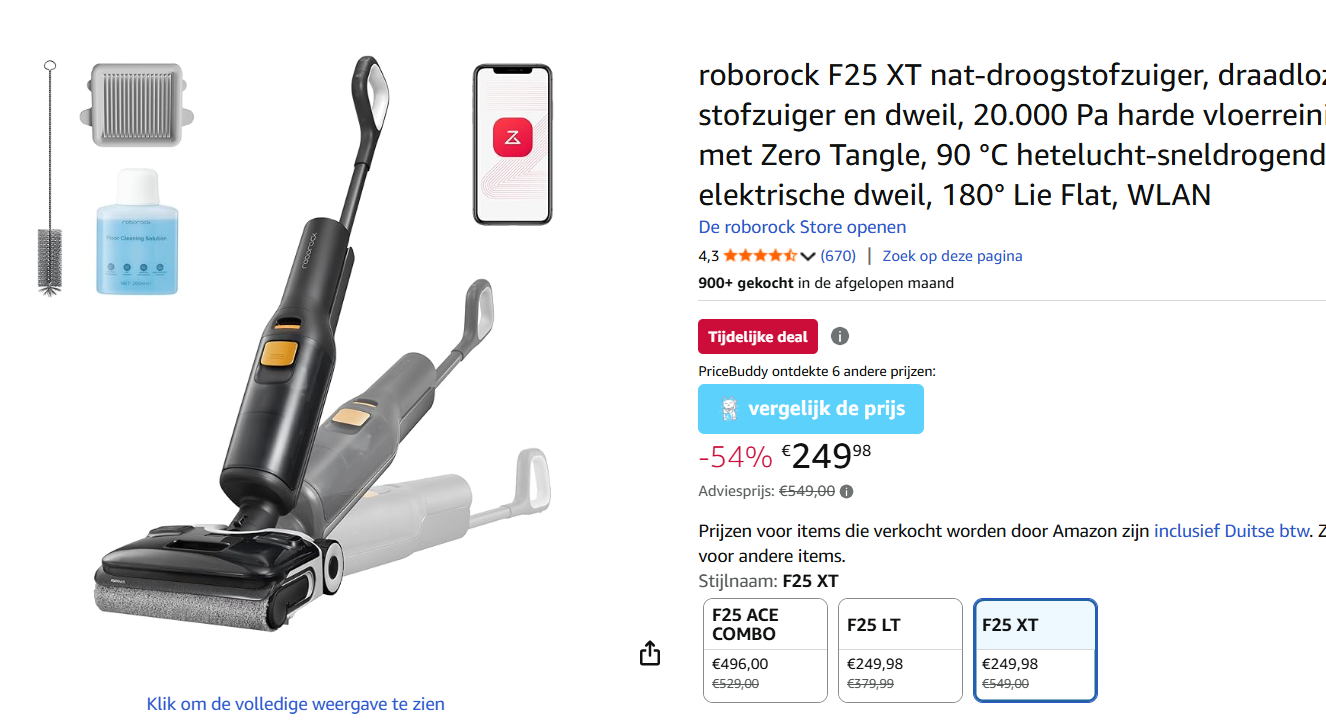
Task: Open the roborock Store link
Action: (x=801, y=227)
